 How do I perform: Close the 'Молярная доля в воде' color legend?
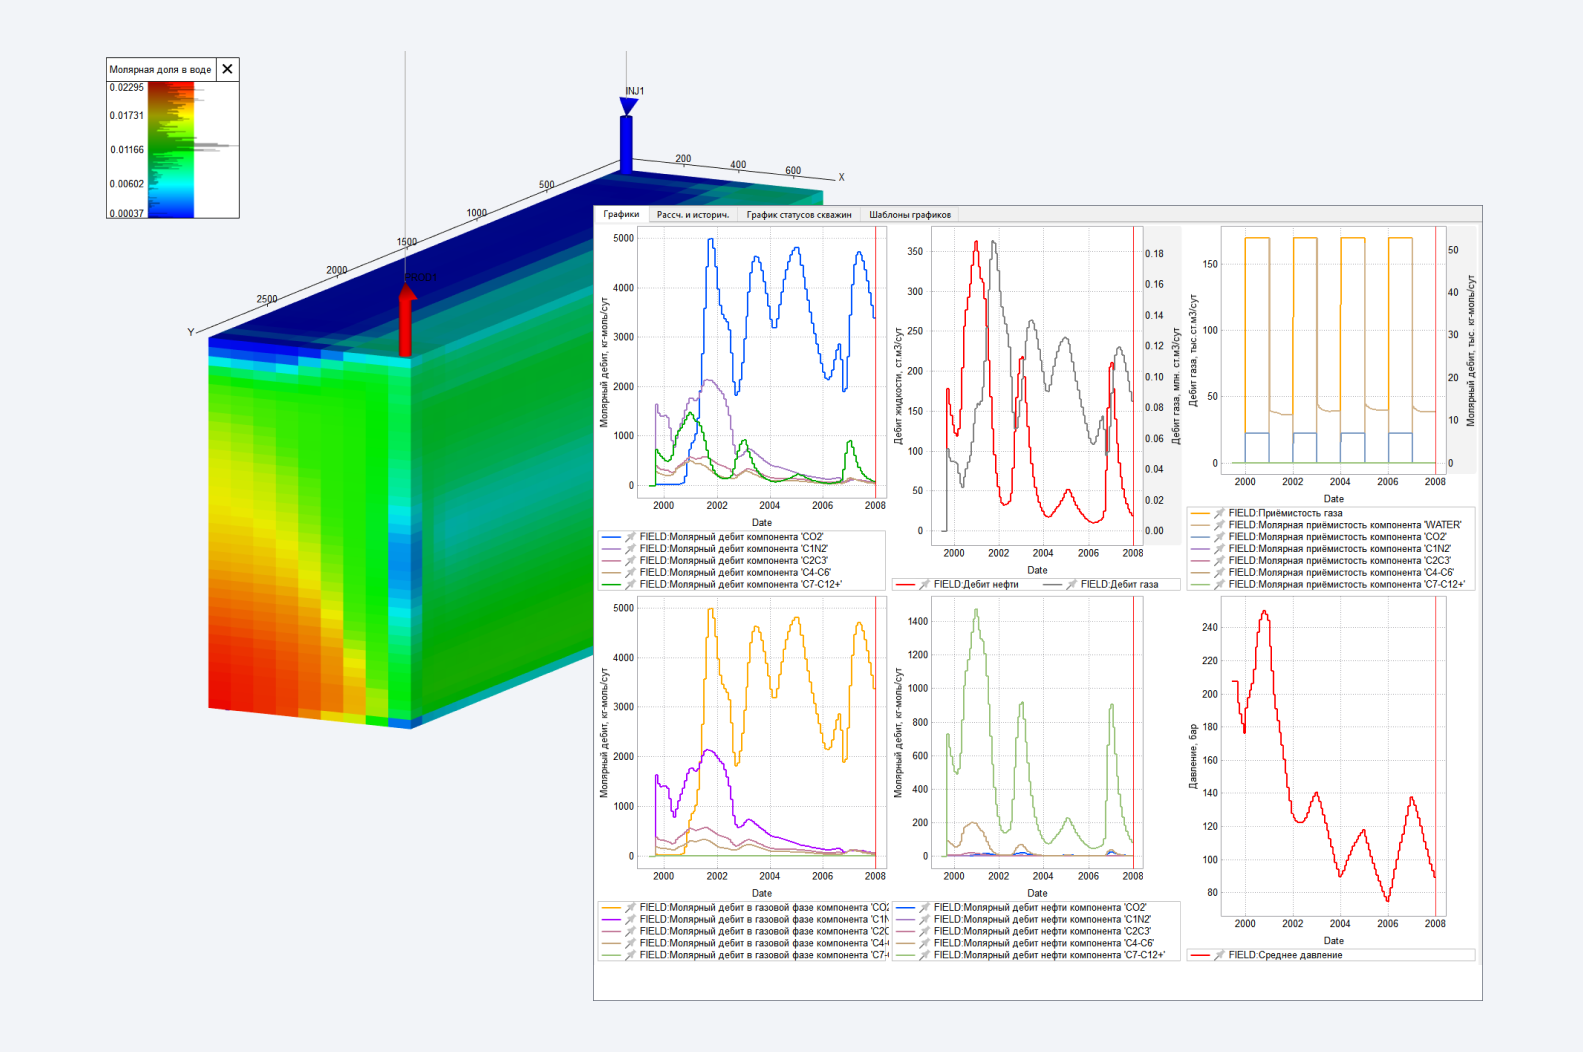tap(227, 69)
